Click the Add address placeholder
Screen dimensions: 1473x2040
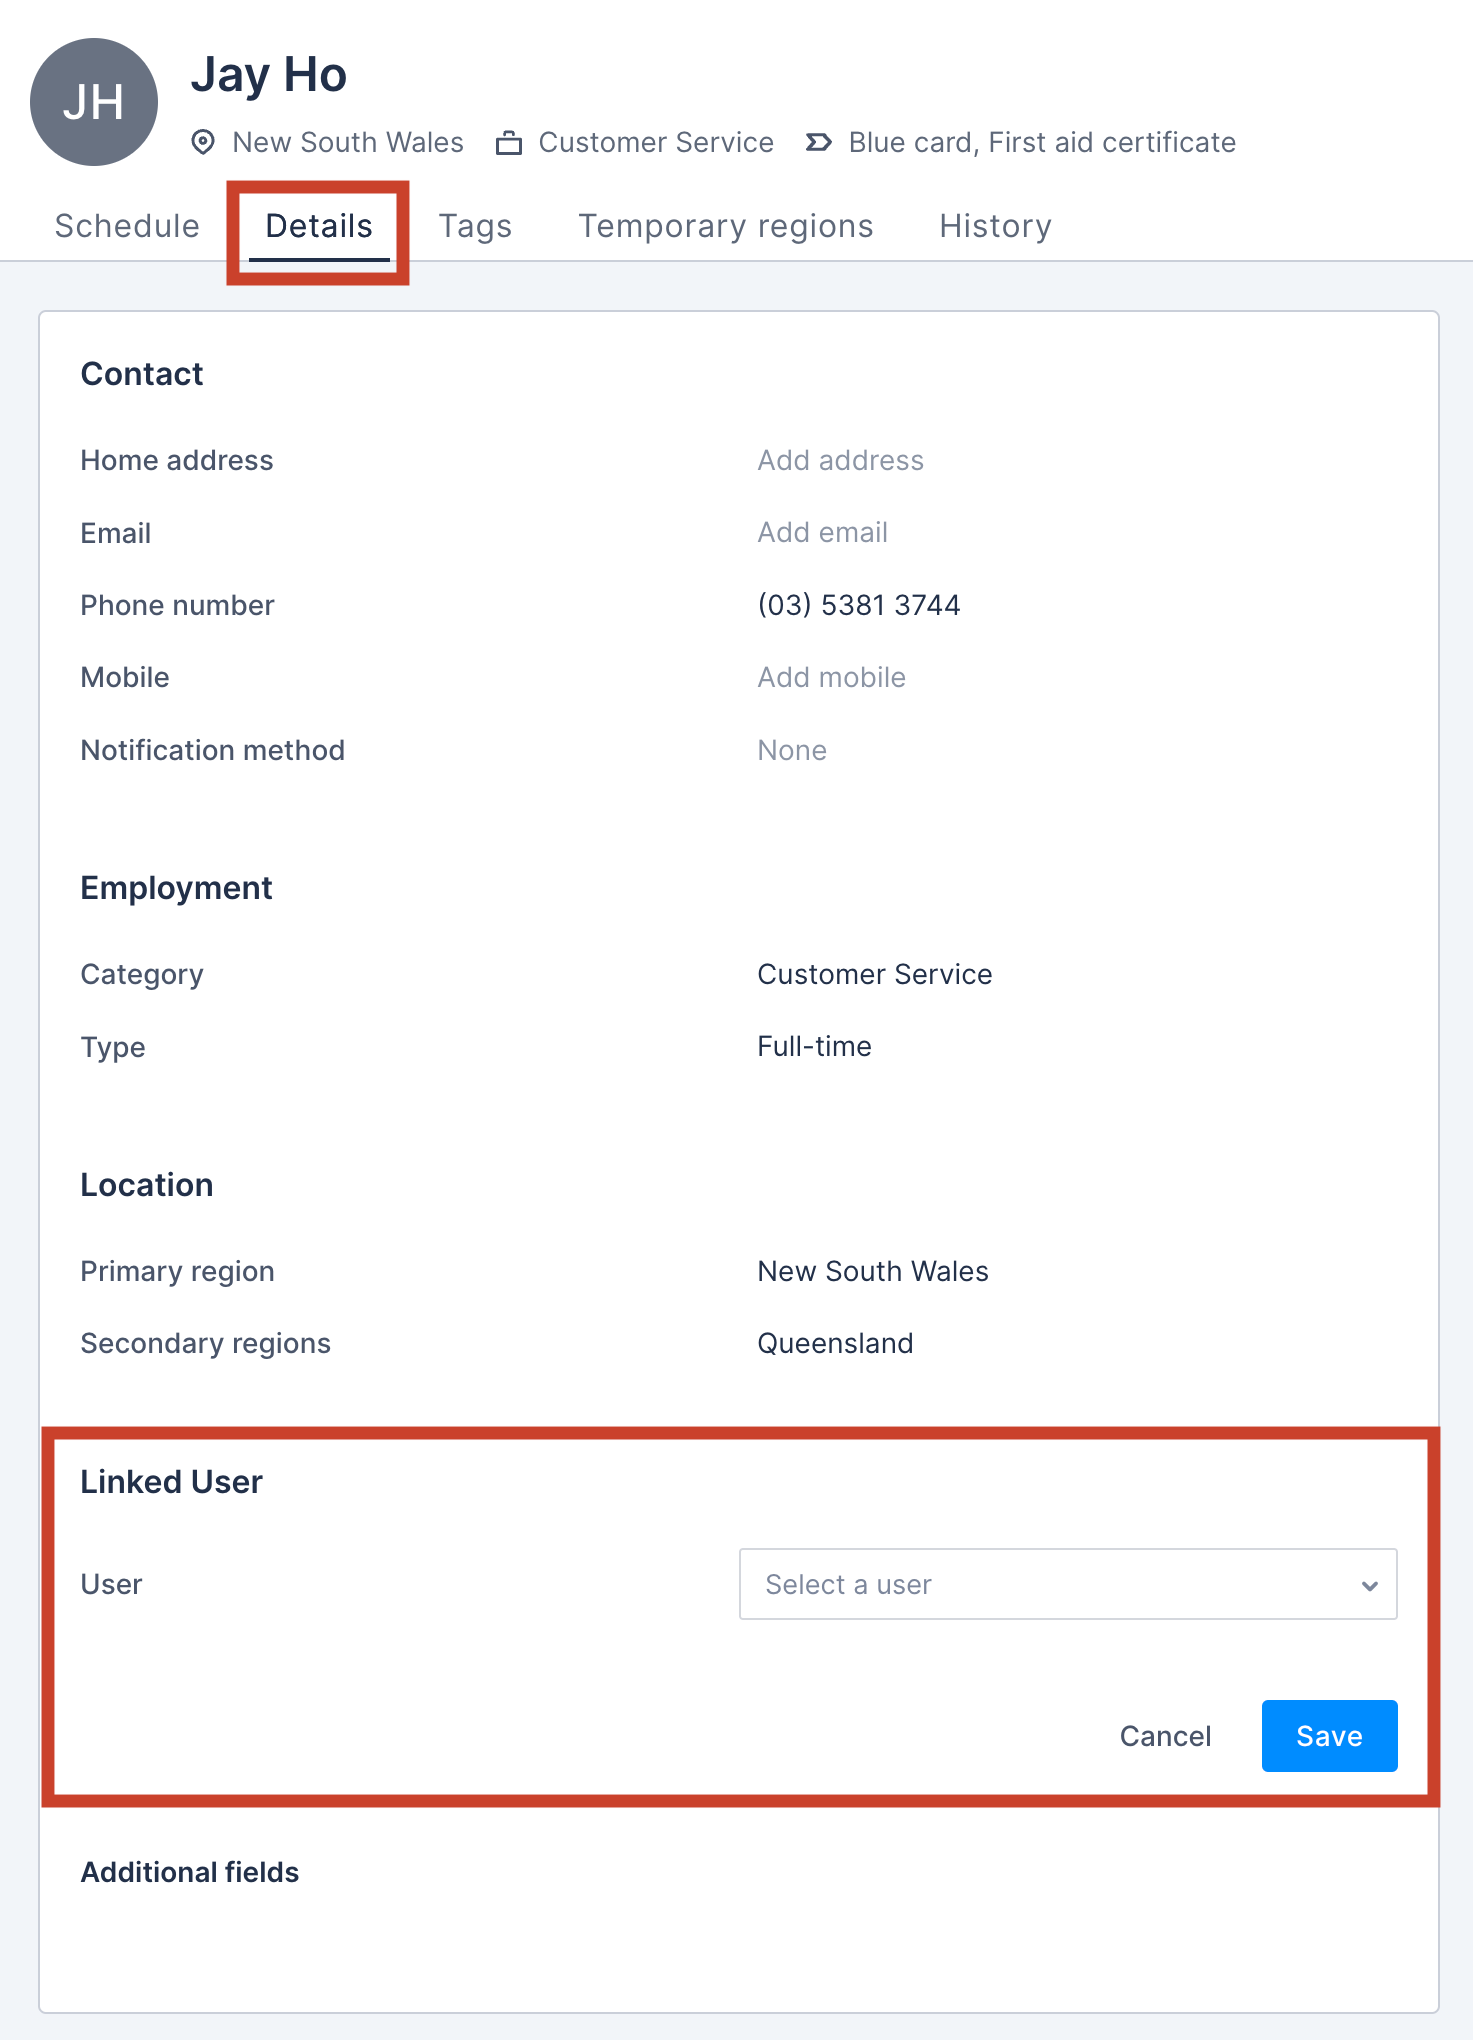840,460
